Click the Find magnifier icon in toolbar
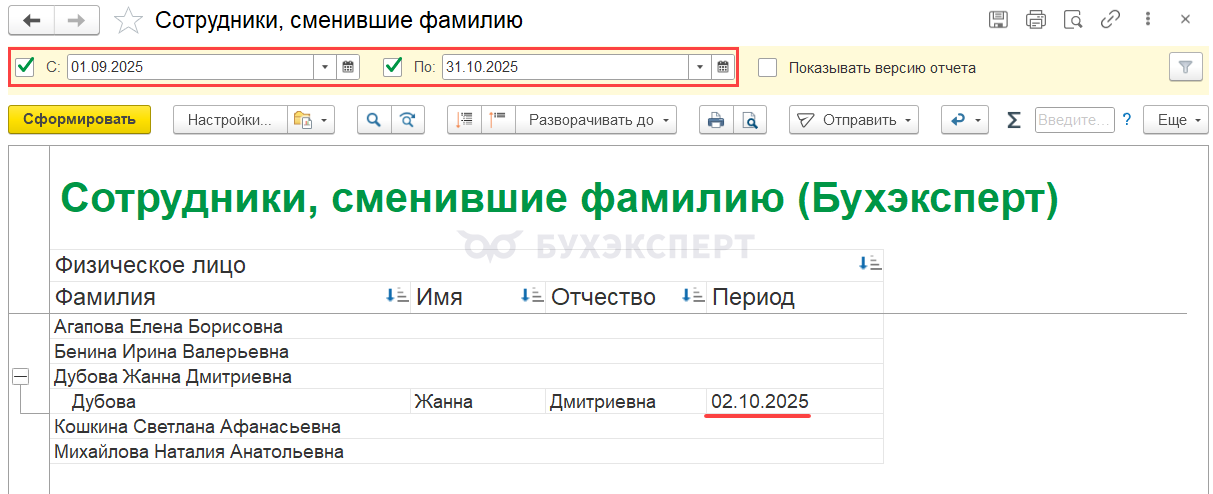Image resolution: width=1213 pixels, height=494 pixels. 374,120
